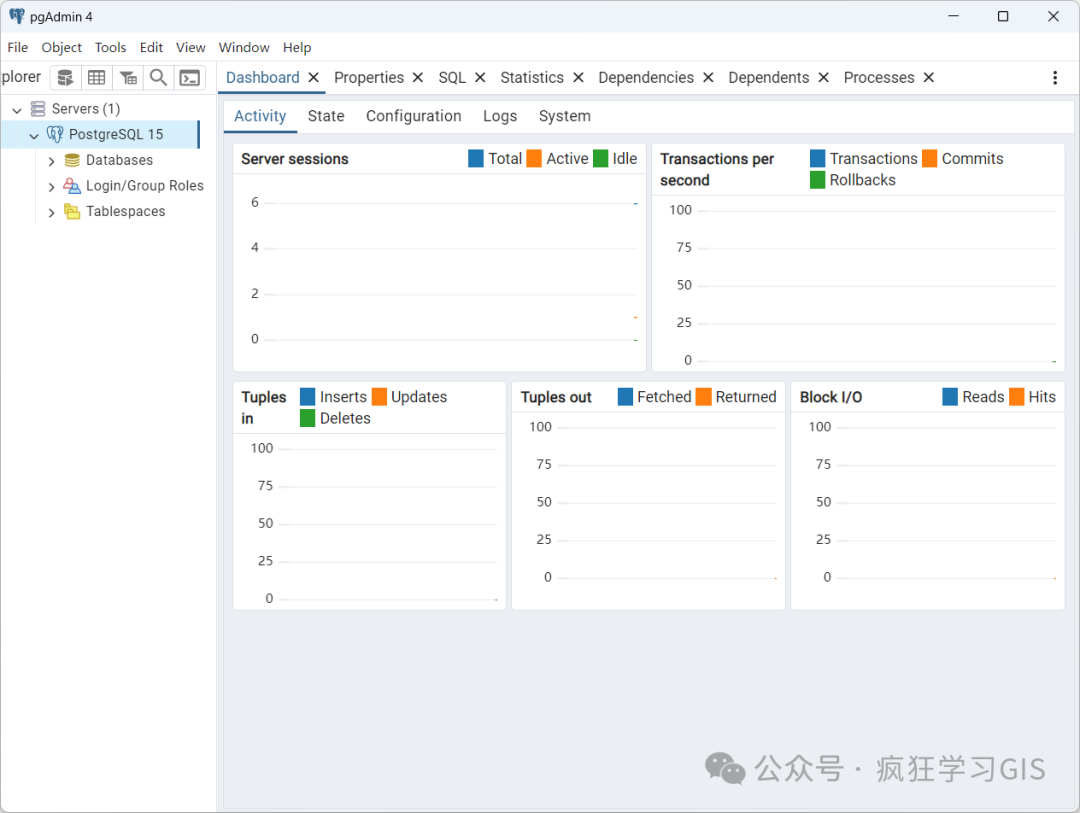The height and width of the screenshot is (813, 1080).
Task: Click the Server sessions chart title
Action: click(x=295, y=159)
